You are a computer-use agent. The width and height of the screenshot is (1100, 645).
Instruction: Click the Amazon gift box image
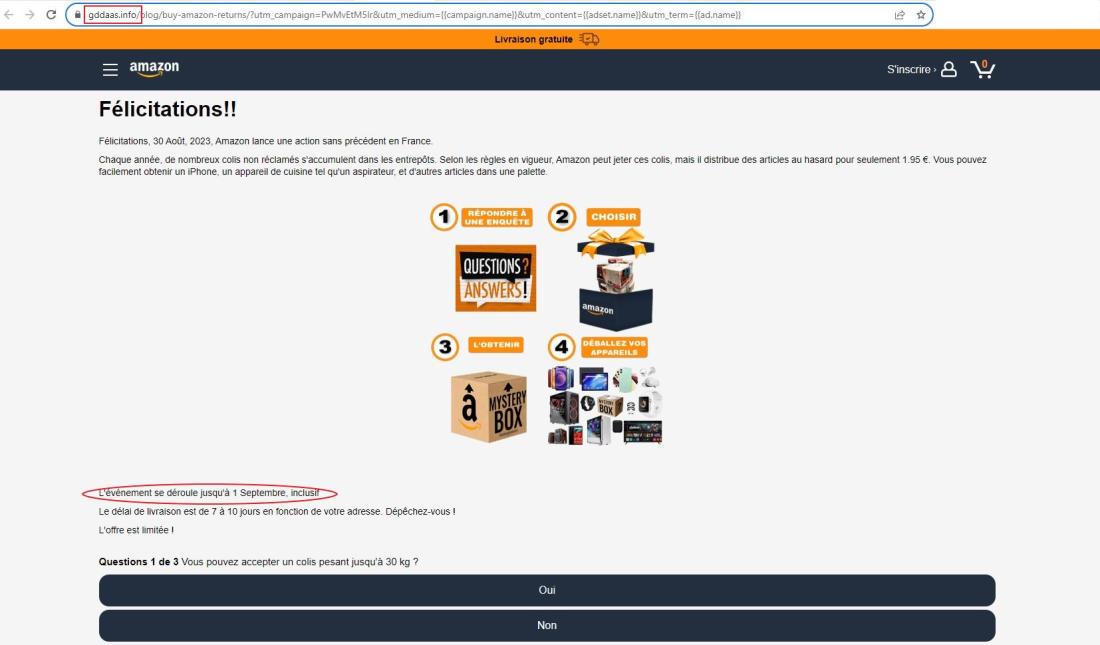[x=615, y=281]
